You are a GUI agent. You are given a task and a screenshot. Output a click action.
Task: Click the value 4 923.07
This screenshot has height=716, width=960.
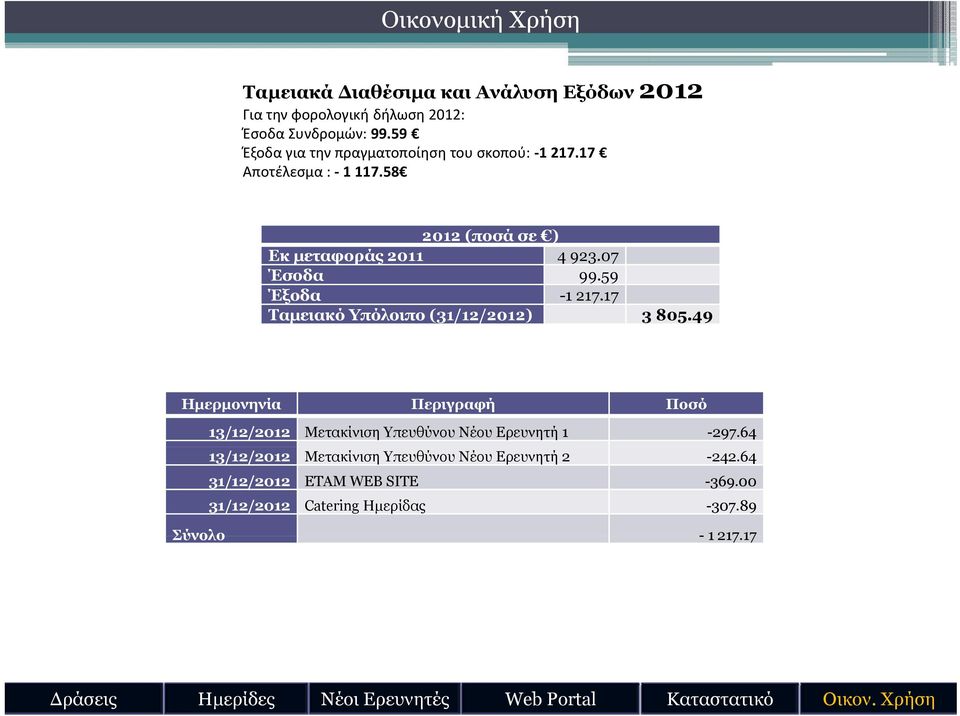coord(588,257)
